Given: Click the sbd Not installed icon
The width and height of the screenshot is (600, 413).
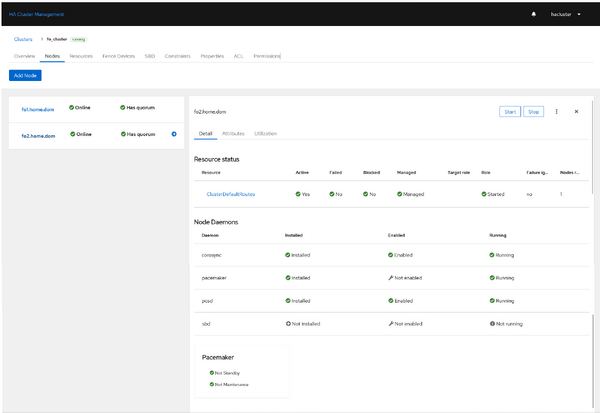Looking at the screenshot, I should coord(289,324).
